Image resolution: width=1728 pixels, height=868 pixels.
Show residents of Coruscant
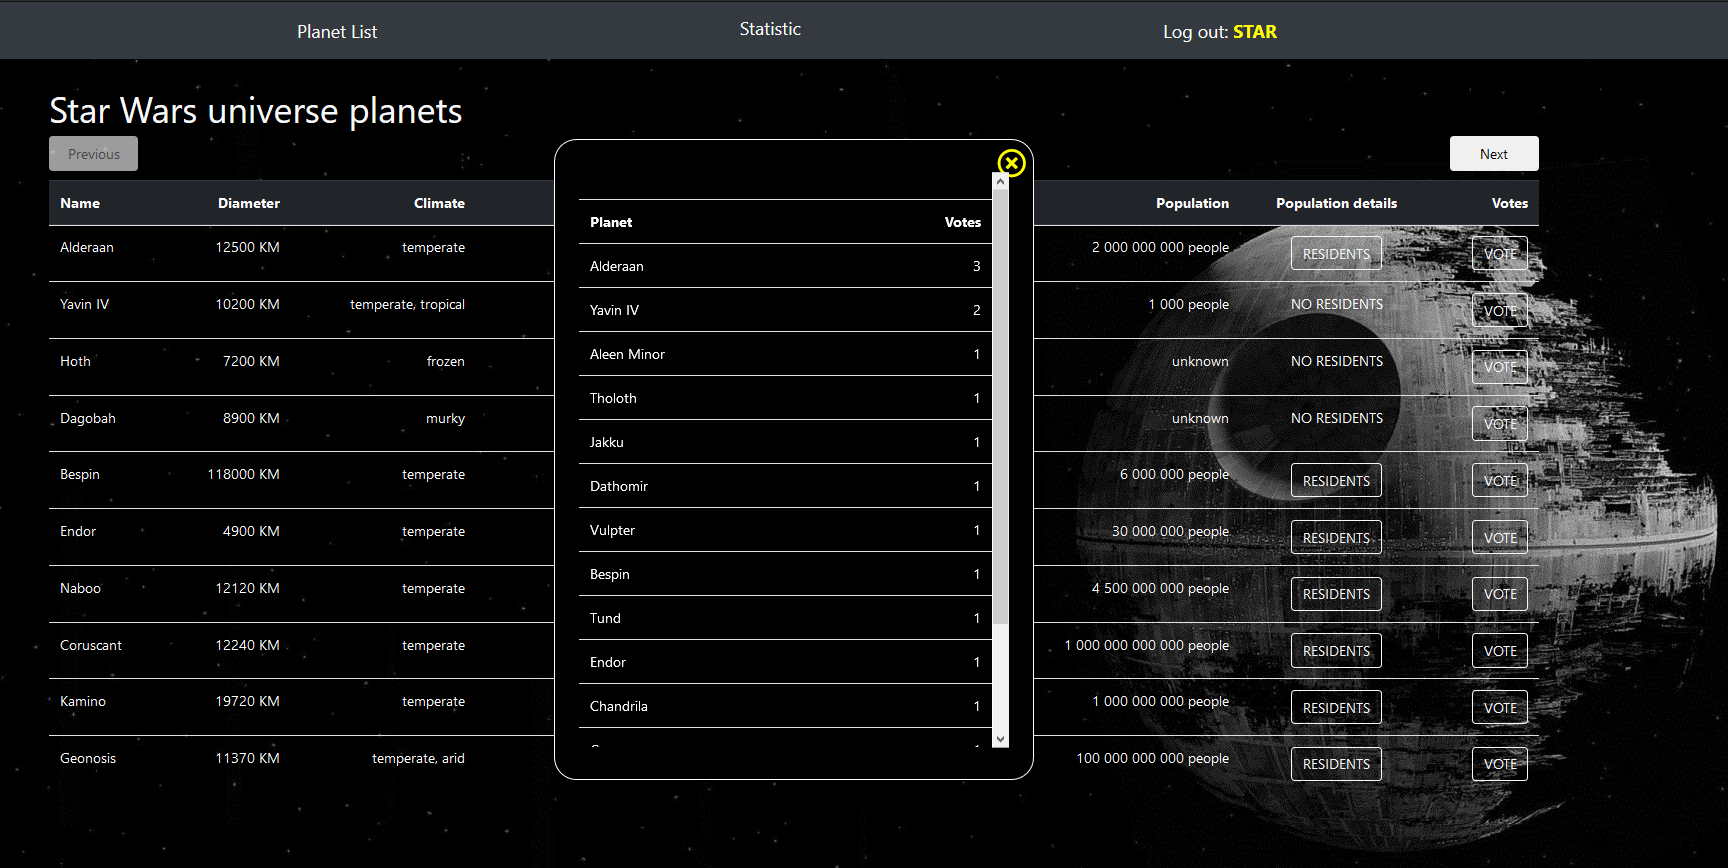[1336, 651]
